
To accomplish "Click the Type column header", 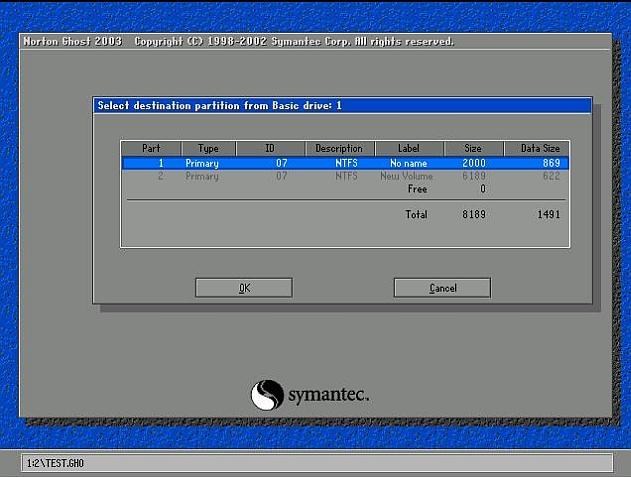I will tap(208, 149).
